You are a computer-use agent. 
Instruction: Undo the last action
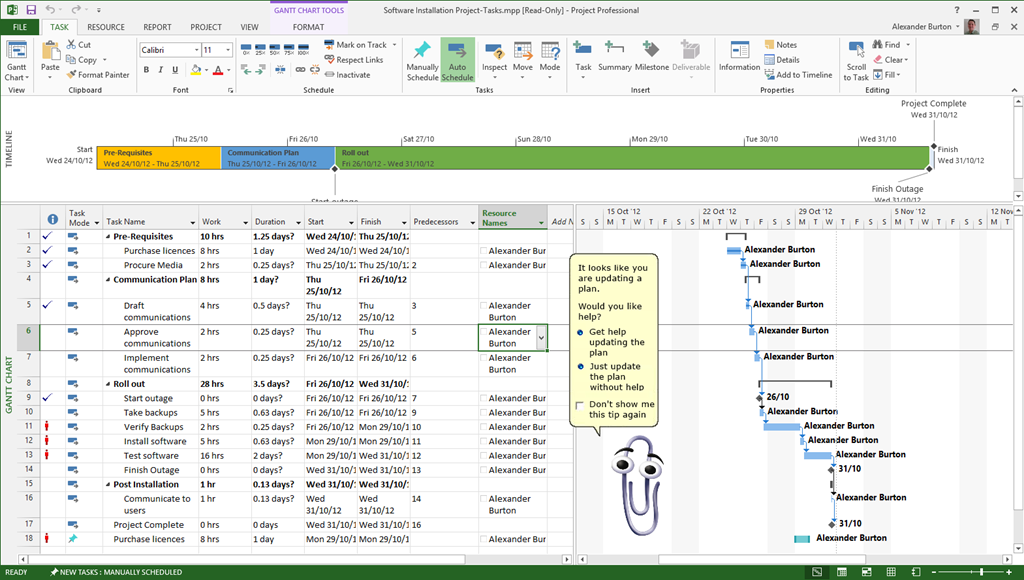click(x=50, y=10)
